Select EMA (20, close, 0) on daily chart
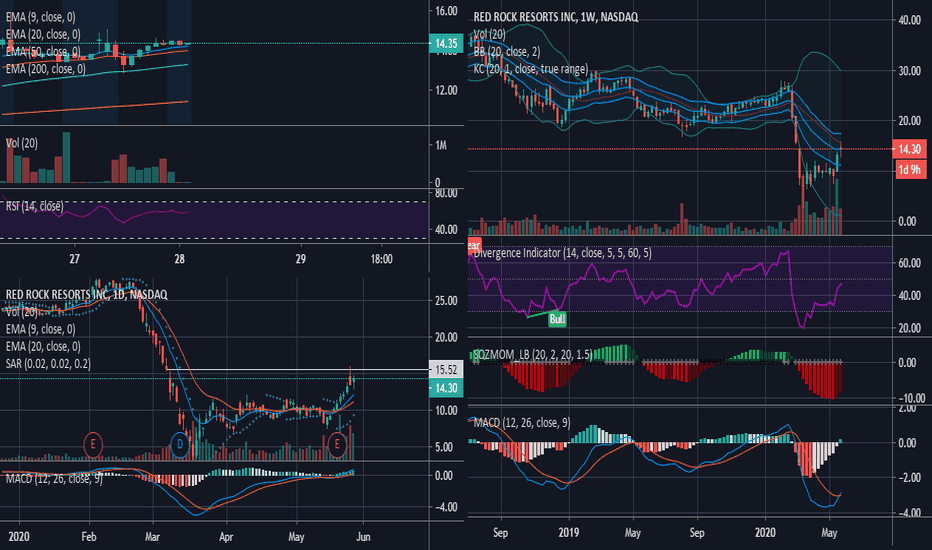932x550 pixels. click(x=43, y=346)
